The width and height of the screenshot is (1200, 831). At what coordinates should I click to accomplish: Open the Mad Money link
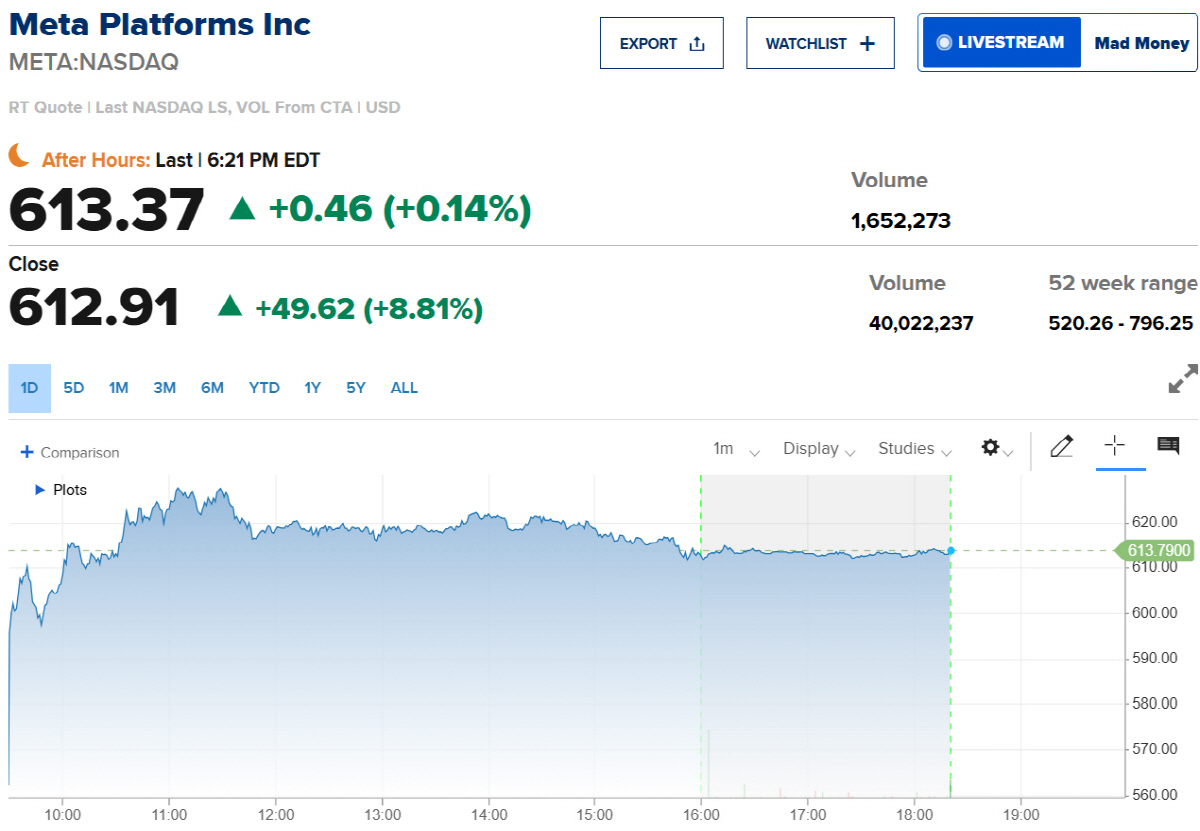click(x=1141, y=43)
